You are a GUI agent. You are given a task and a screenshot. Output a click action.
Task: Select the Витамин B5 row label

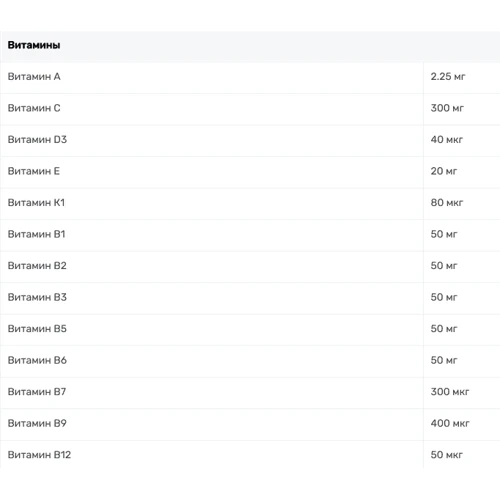[37, 329]
